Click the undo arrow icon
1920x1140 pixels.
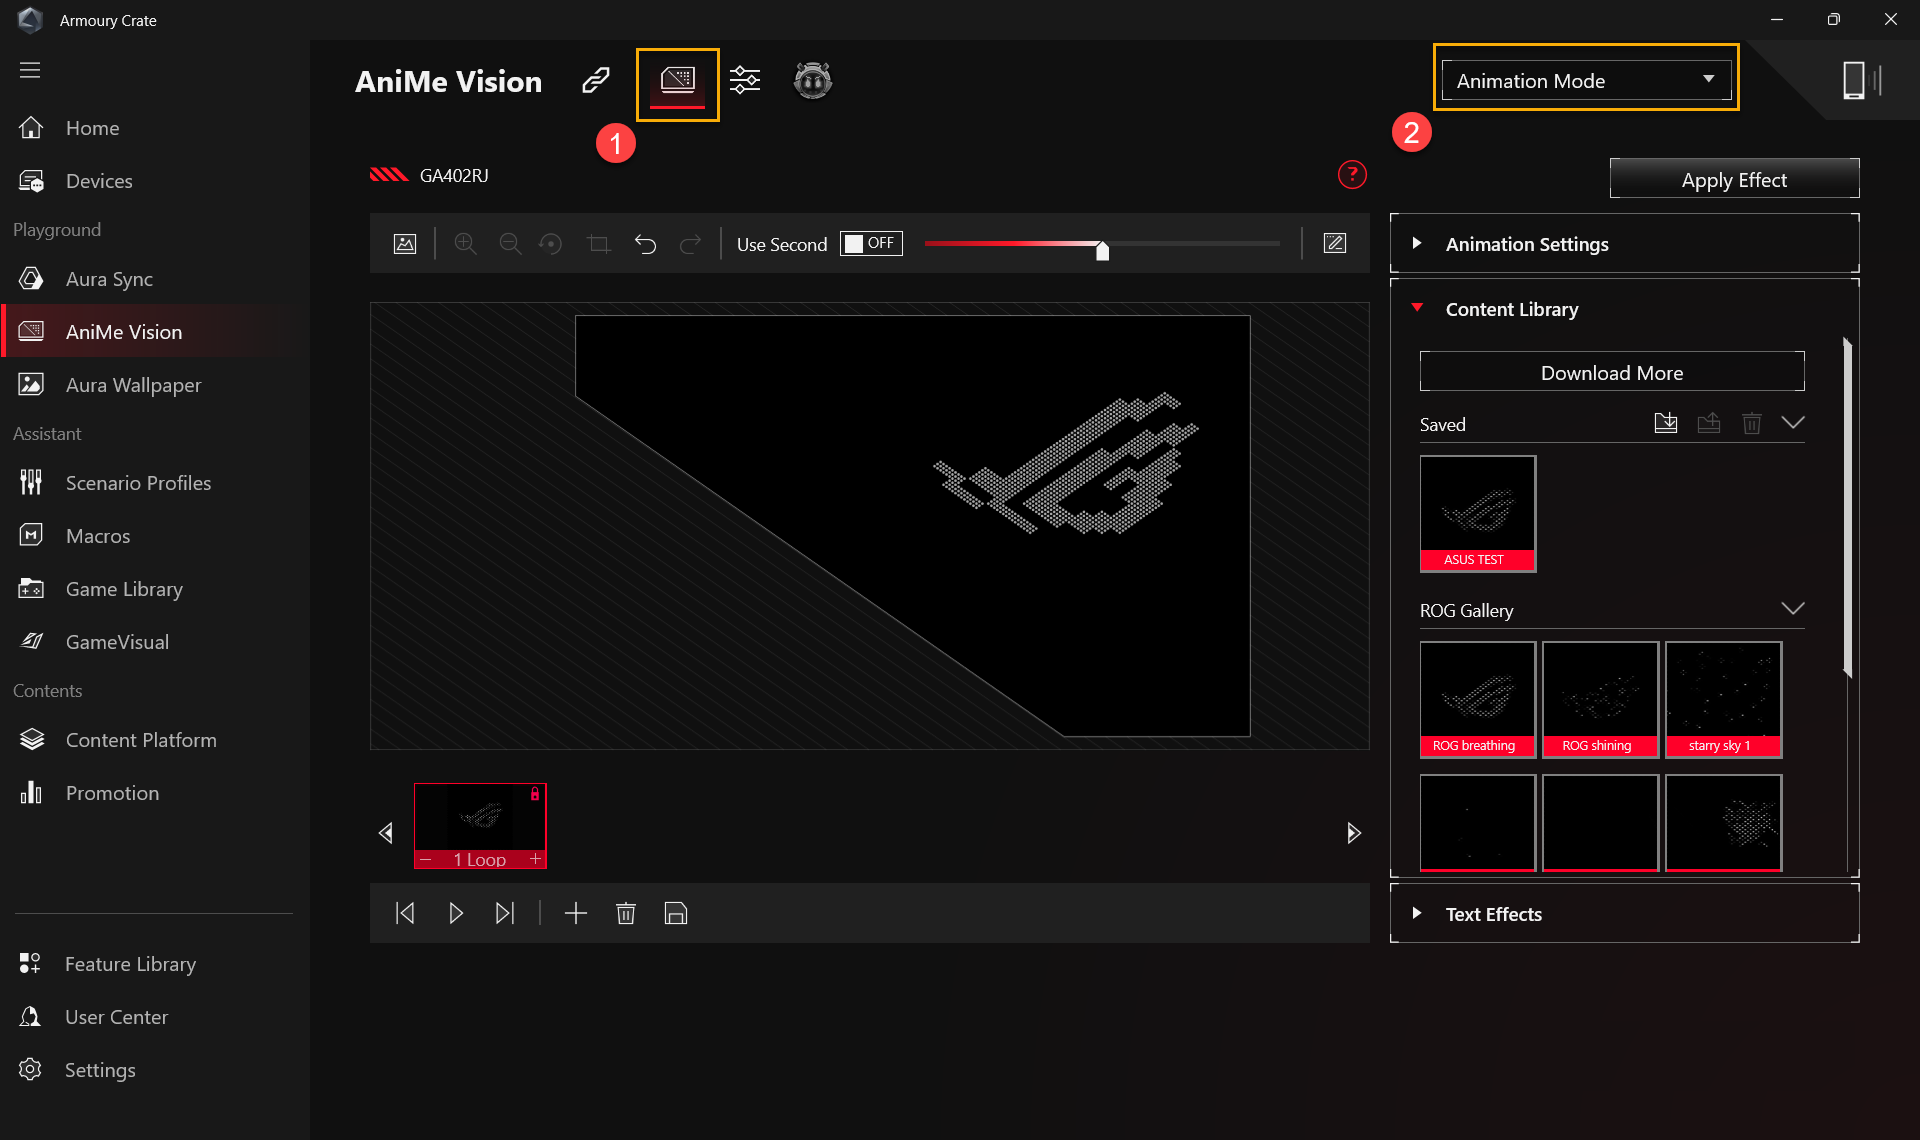(645, 244)
